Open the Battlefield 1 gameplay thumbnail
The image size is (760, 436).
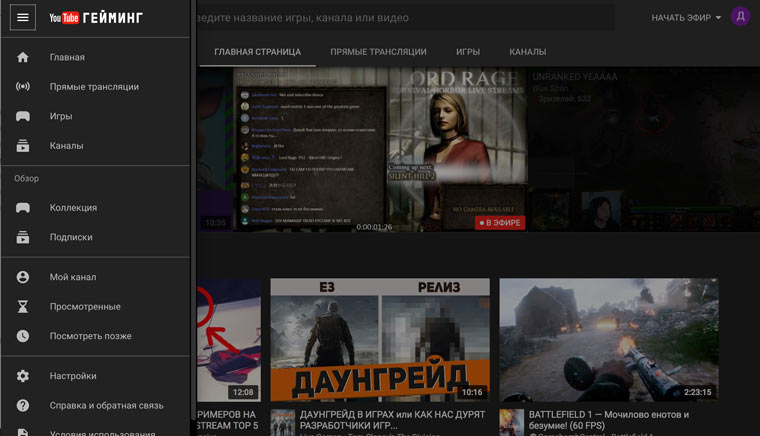click(x=609, y=340)
